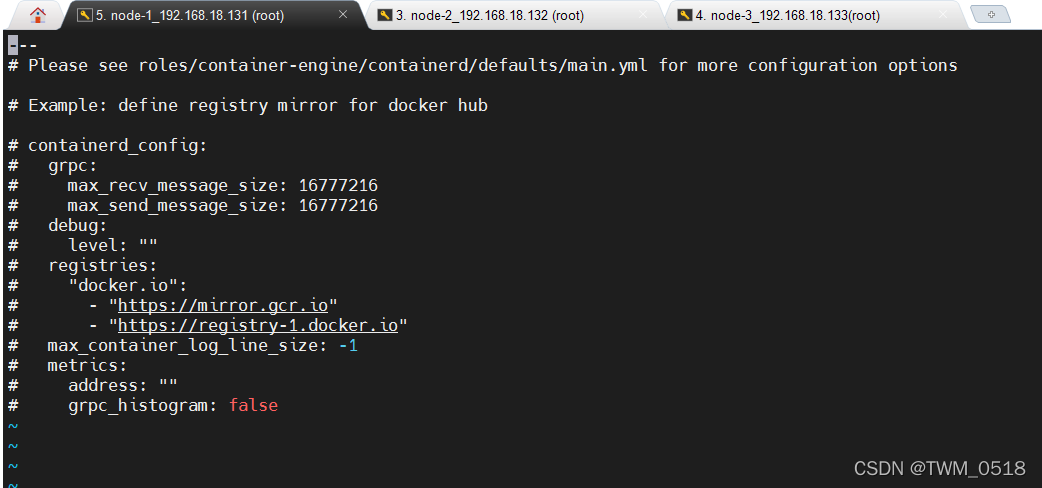The height and width of the screenshot is (488, 1042).
Task: Close the node-1_192.168.18.131 tab
Action: coord(344,15)
